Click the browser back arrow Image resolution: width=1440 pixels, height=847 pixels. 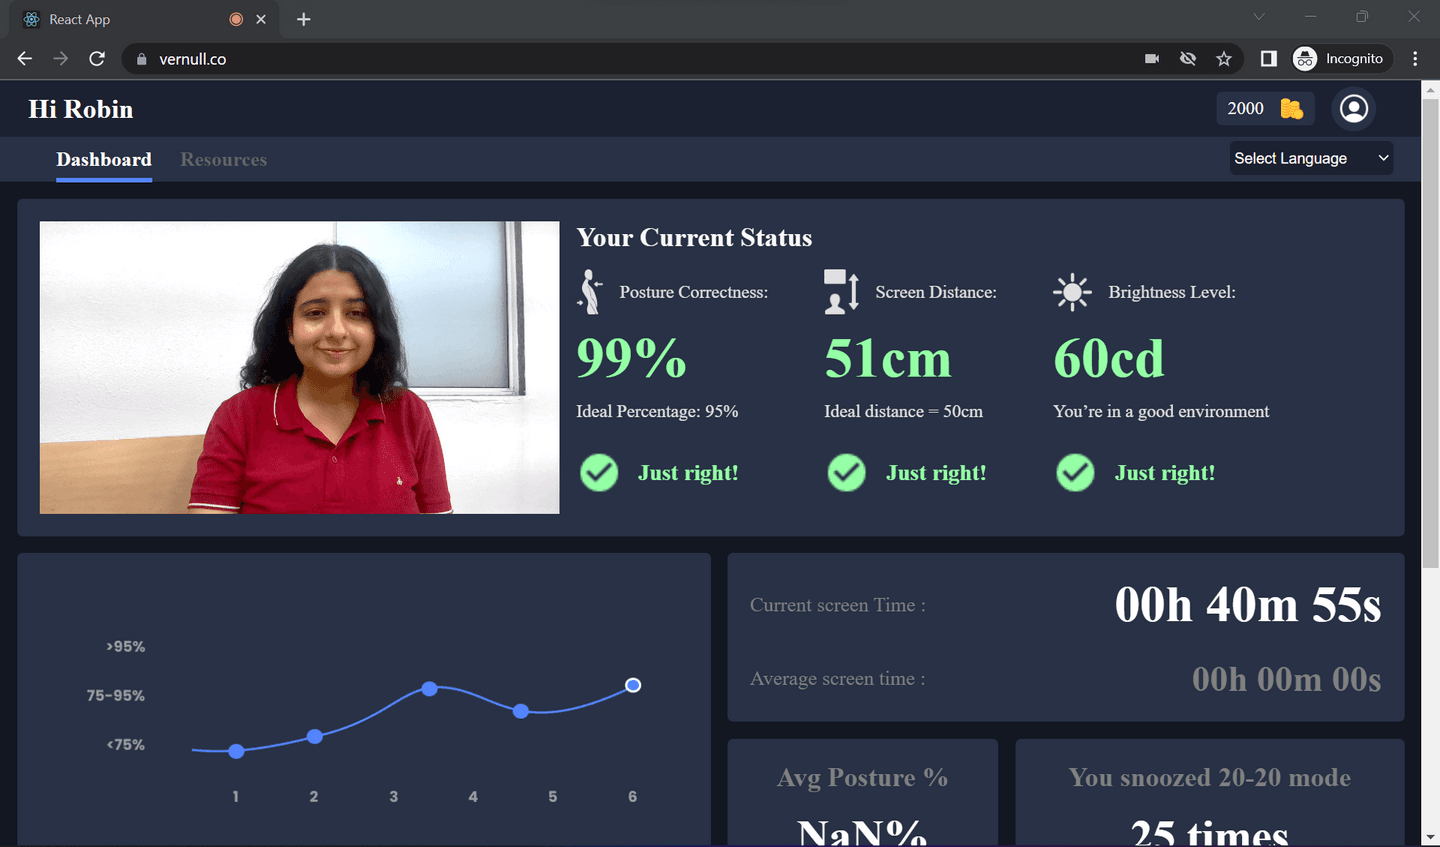point(25,59)
